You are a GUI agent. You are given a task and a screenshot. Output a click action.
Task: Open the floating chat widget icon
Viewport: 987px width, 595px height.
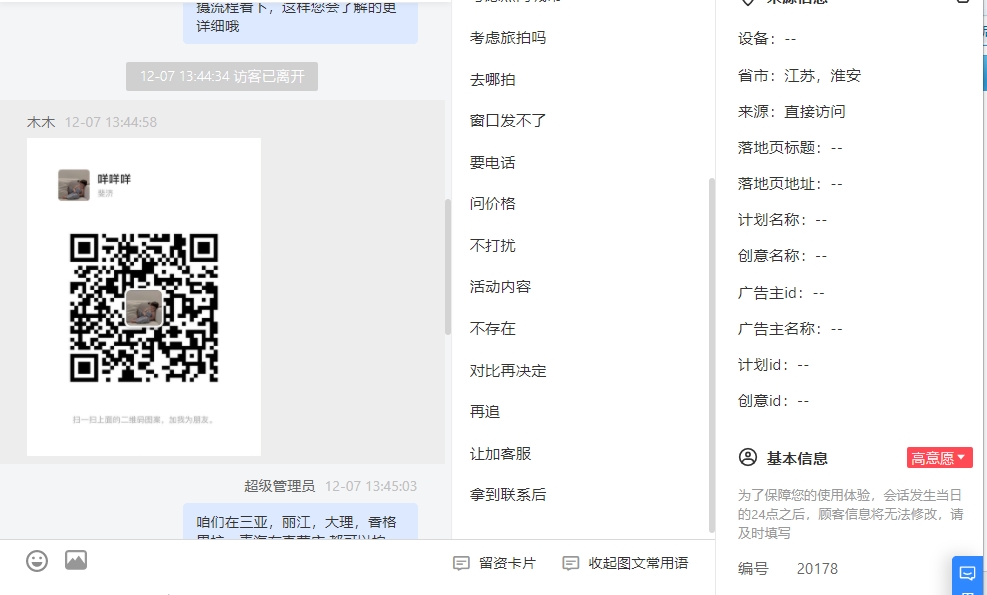(967, 574)
